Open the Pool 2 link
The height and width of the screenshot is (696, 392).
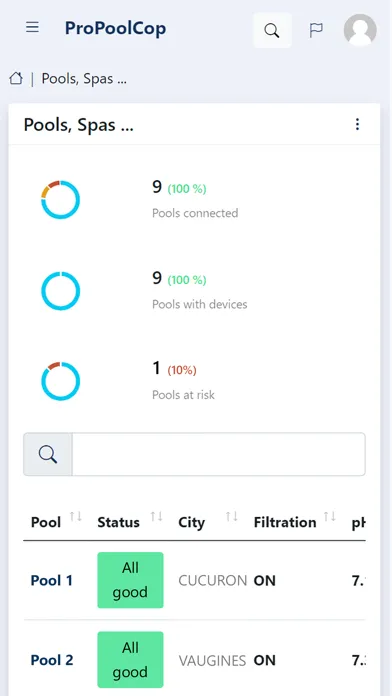[x=52, y=660]
